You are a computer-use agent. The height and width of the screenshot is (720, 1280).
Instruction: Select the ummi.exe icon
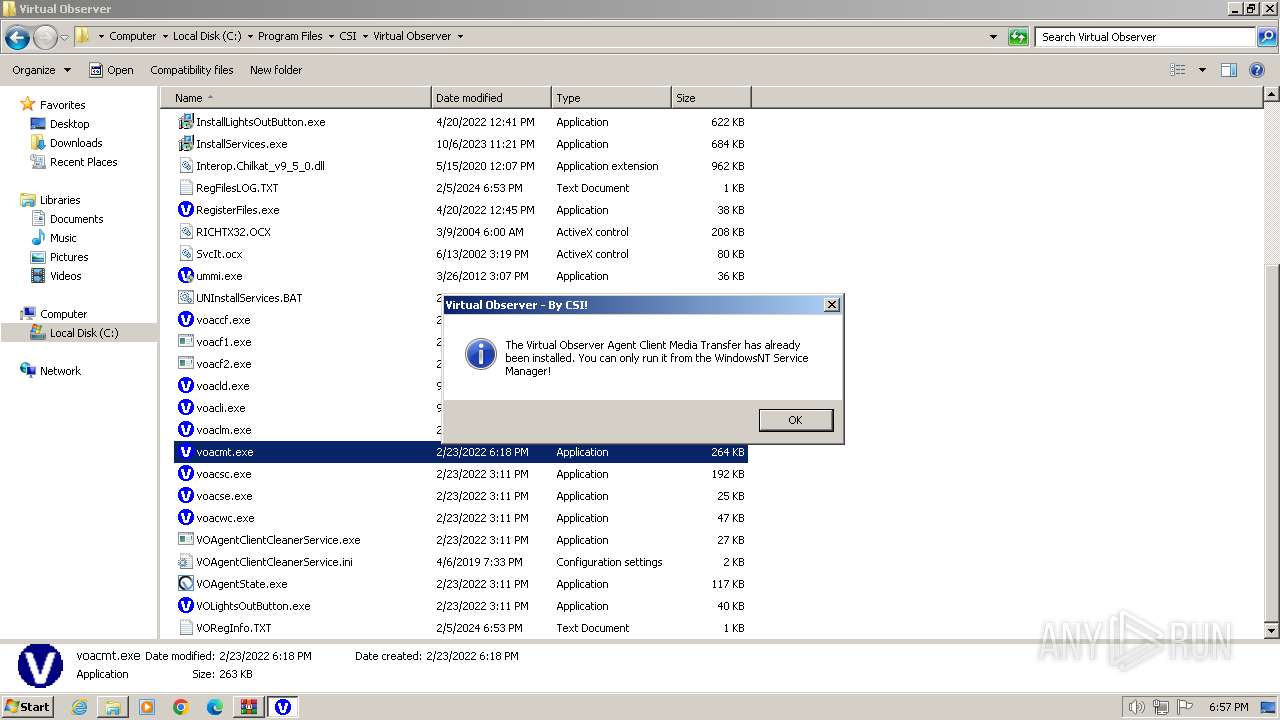(x=185, y=276)
